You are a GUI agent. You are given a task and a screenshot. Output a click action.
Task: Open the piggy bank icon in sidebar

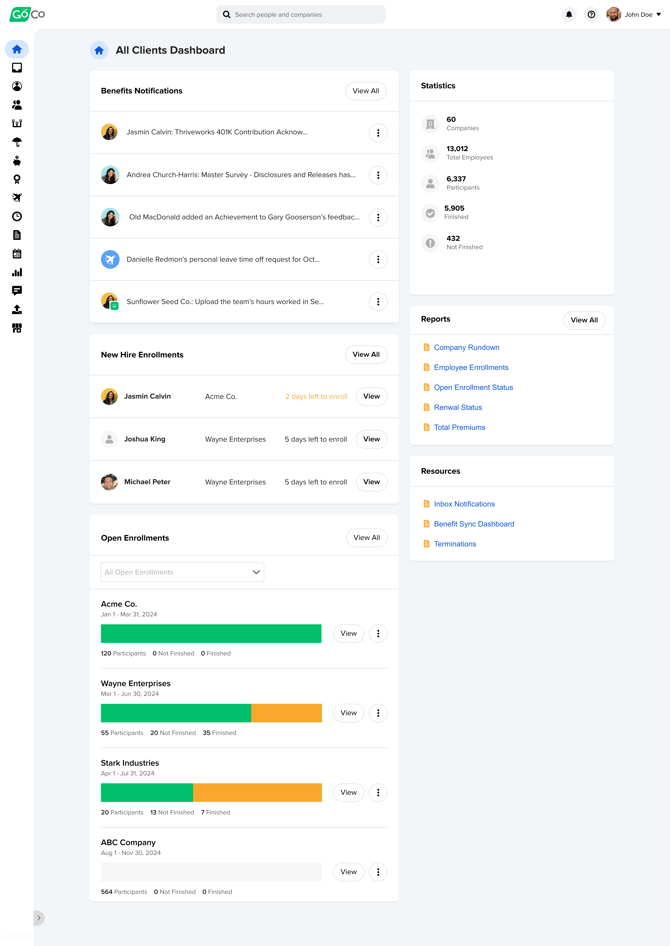pyautogui.click(x=17, y=160)
